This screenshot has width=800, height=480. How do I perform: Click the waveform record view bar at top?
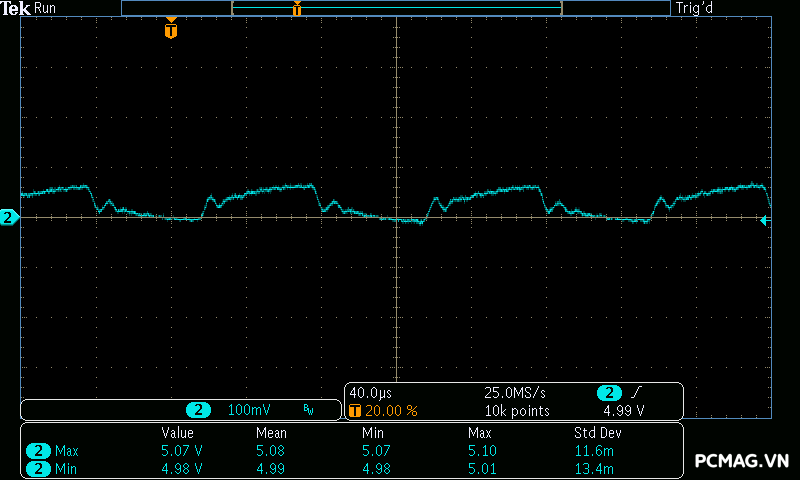pyautogui.click(x=395, y=8)
